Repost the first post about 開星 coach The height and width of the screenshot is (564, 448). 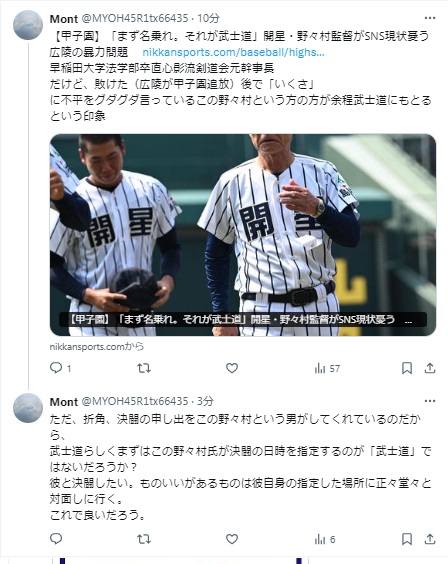tap(144, 368)
